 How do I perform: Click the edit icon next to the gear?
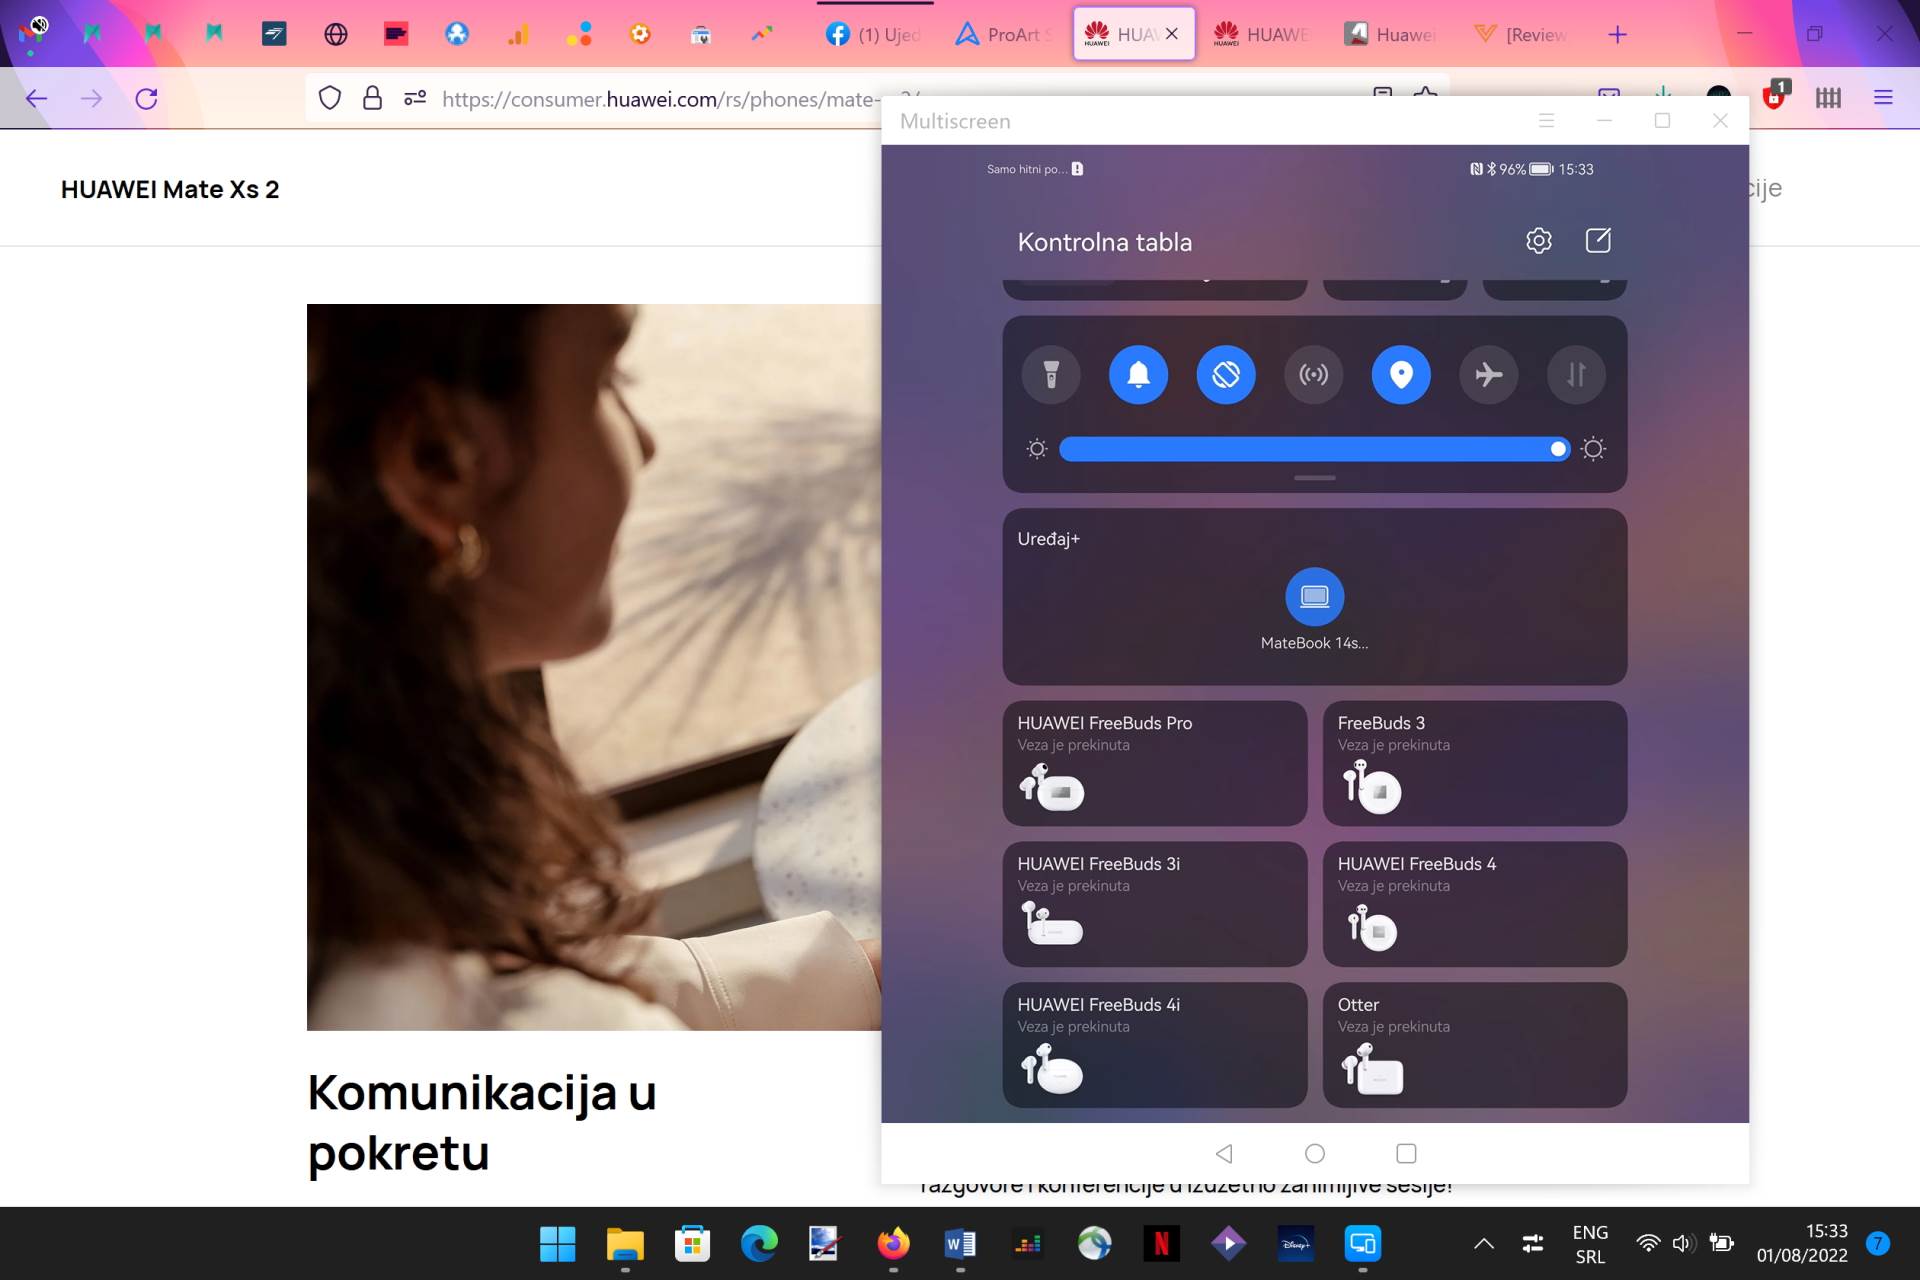pyautogui.click(x=1598, y=240)
